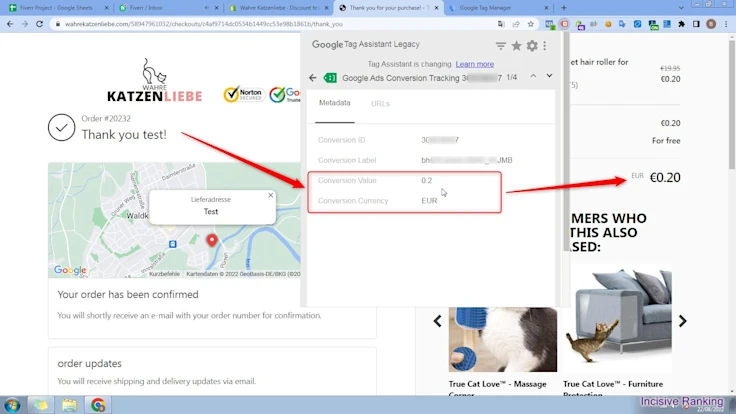Click the page vertical scrollbar

coord(732,103)
